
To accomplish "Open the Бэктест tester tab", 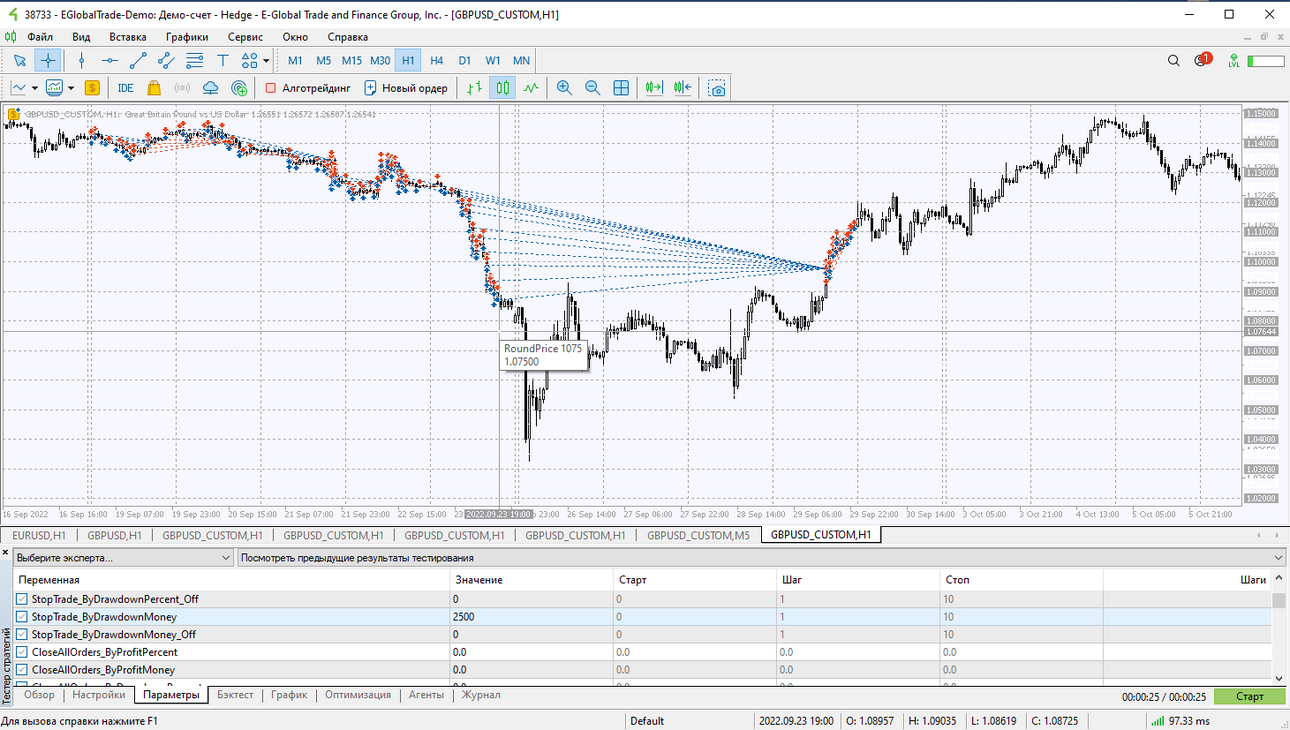I will point(236,695).
